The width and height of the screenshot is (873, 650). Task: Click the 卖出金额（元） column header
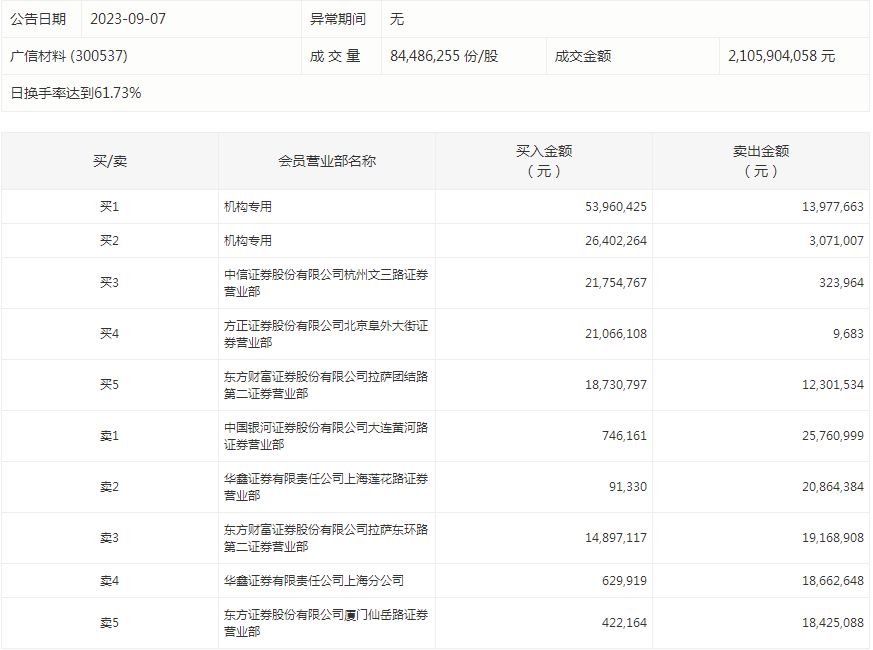(761, 161)
